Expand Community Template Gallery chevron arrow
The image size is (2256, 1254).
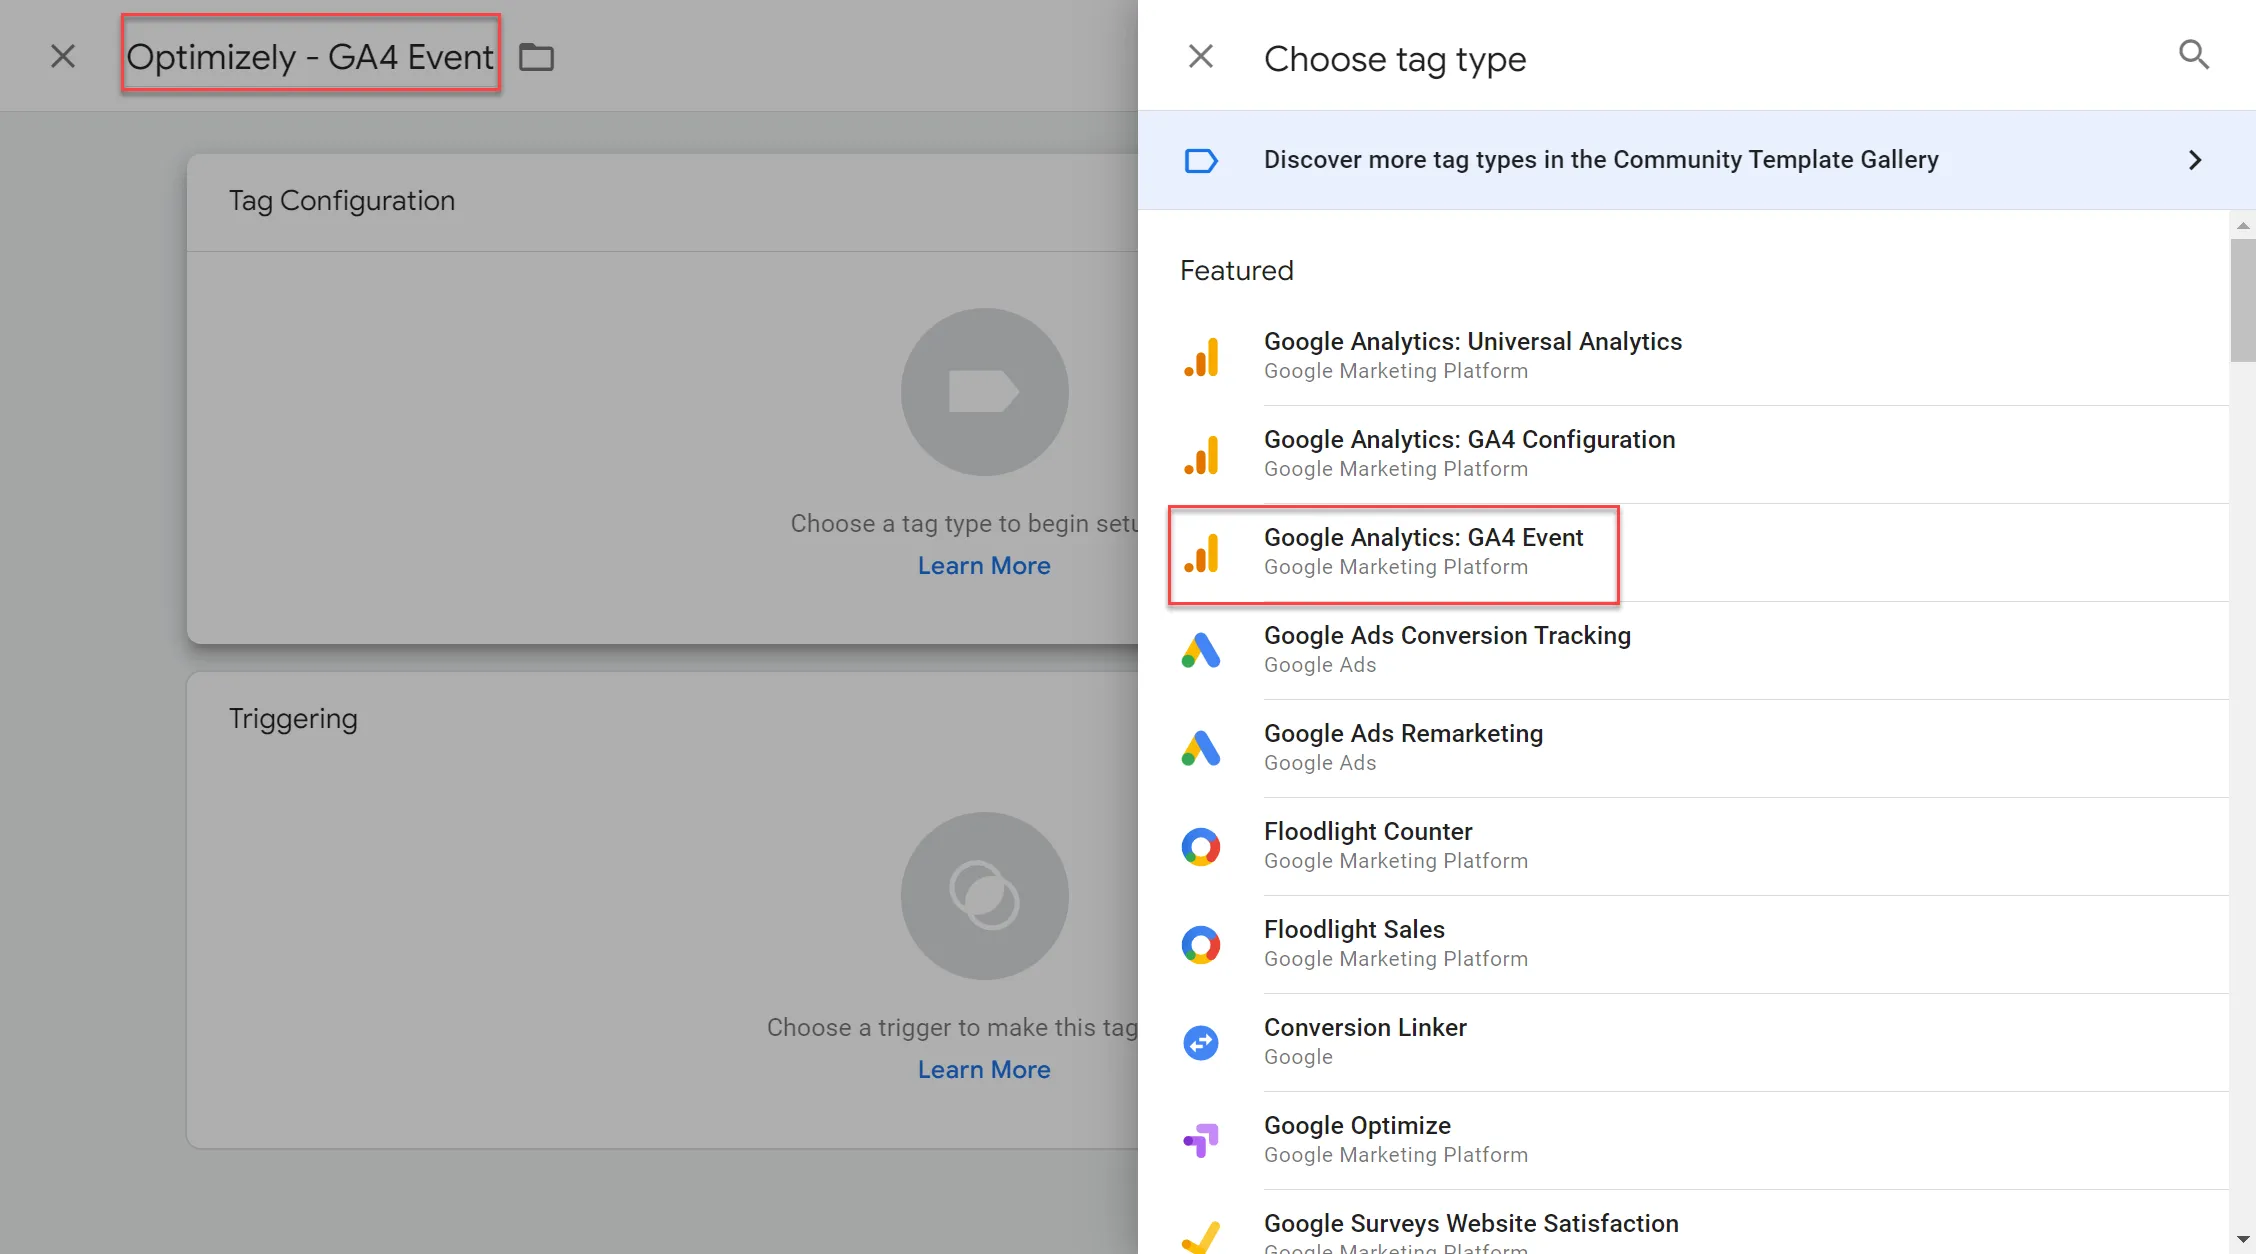pos(2195,160)
